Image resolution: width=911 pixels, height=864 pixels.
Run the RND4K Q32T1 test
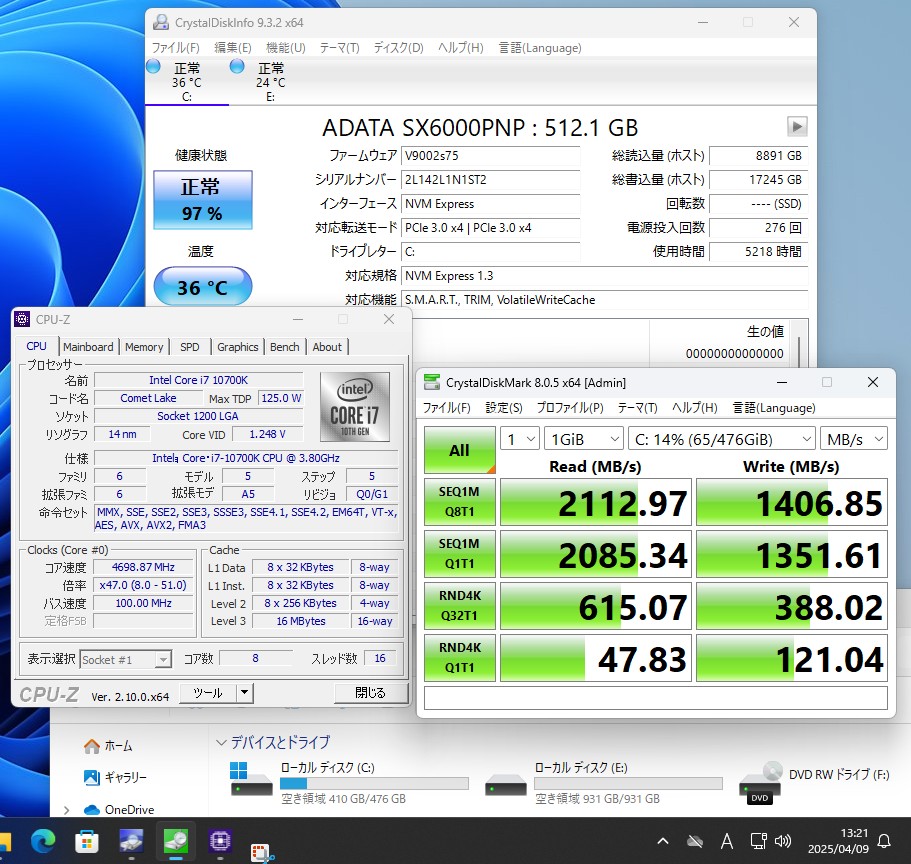tap(459, 605)
